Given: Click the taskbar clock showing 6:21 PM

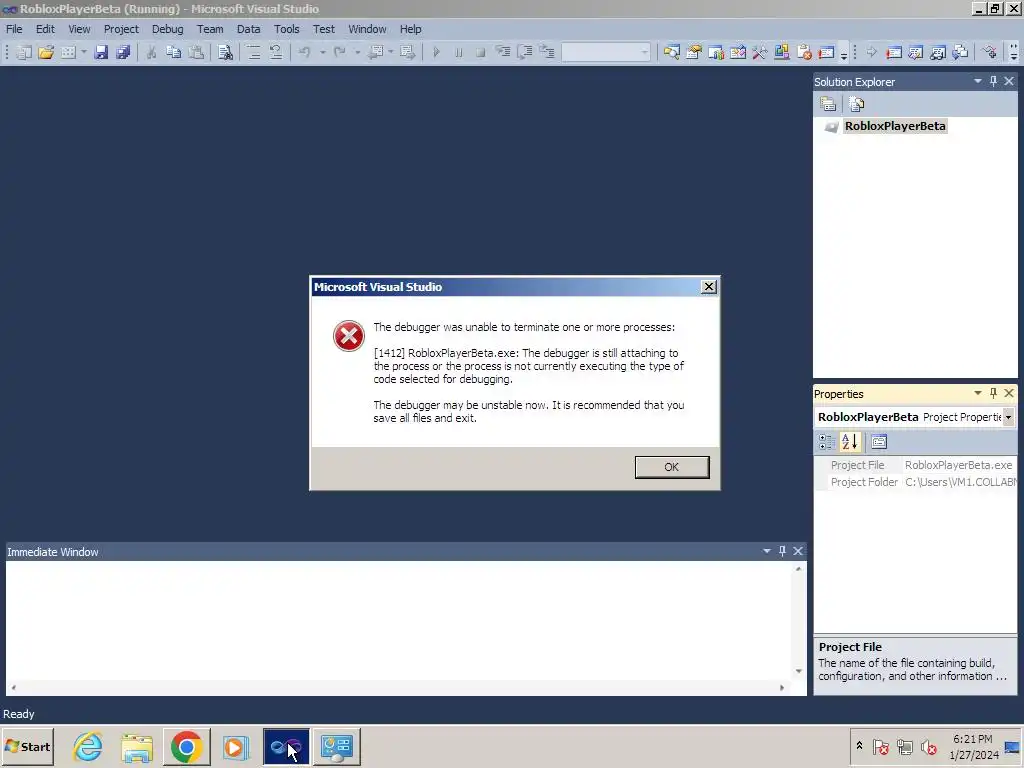Looking at the screenshot, I should pyautogui.click(x=973, y=746).
